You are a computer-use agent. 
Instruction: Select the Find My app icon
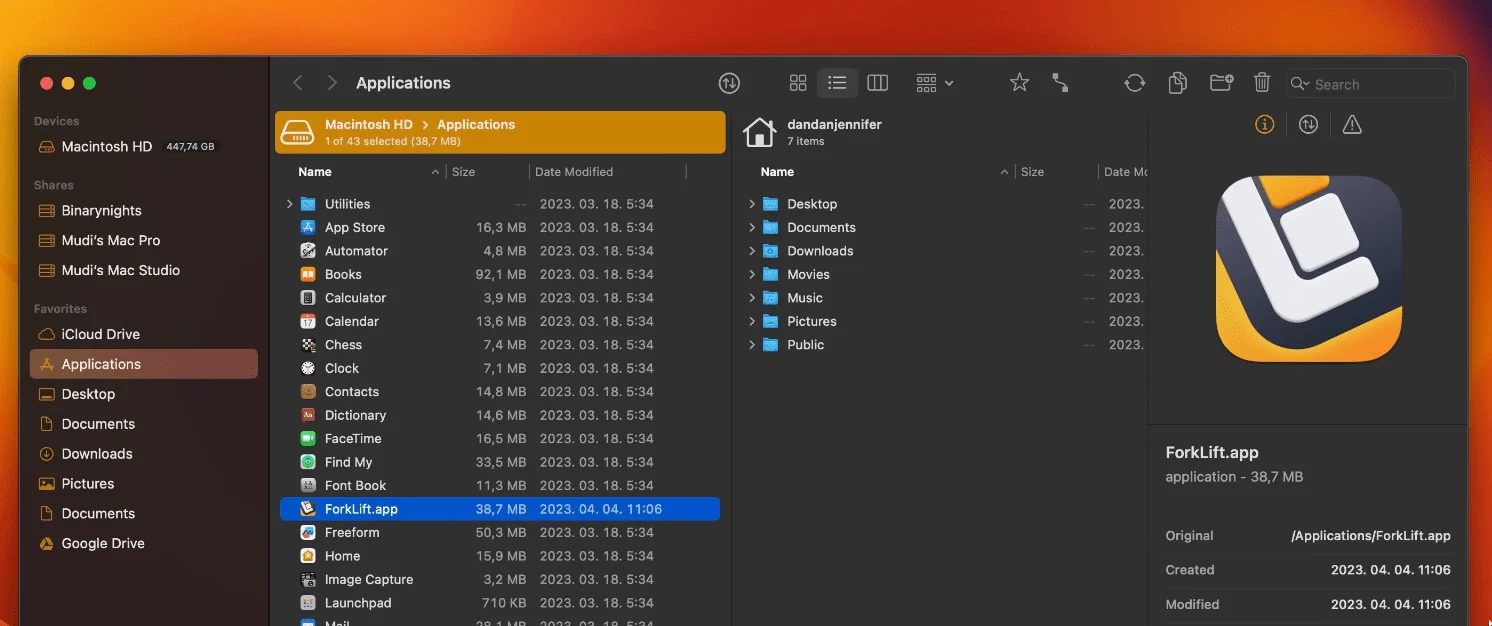[308, 462]
